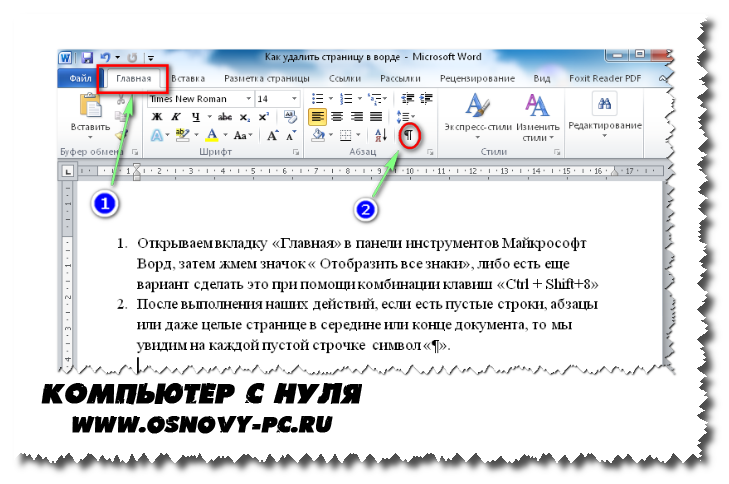Click the multilevel list icon
This screenshot has width=729, height=484.
click(x=374, y=99)
